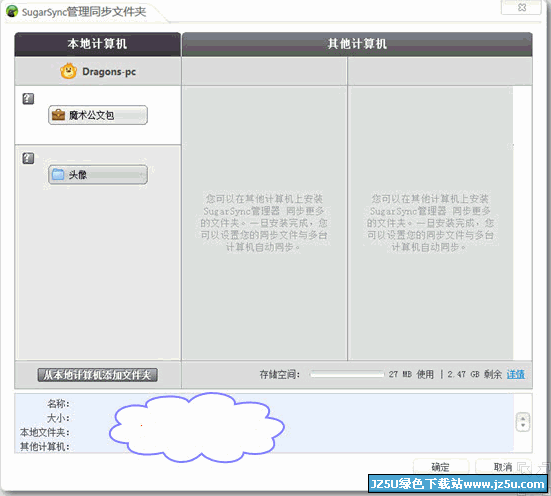This screenshot has height=496, width=551.
Task: Click the help icon above 魔术公文包
Action: pyautogui.click(x=28, y=99)
